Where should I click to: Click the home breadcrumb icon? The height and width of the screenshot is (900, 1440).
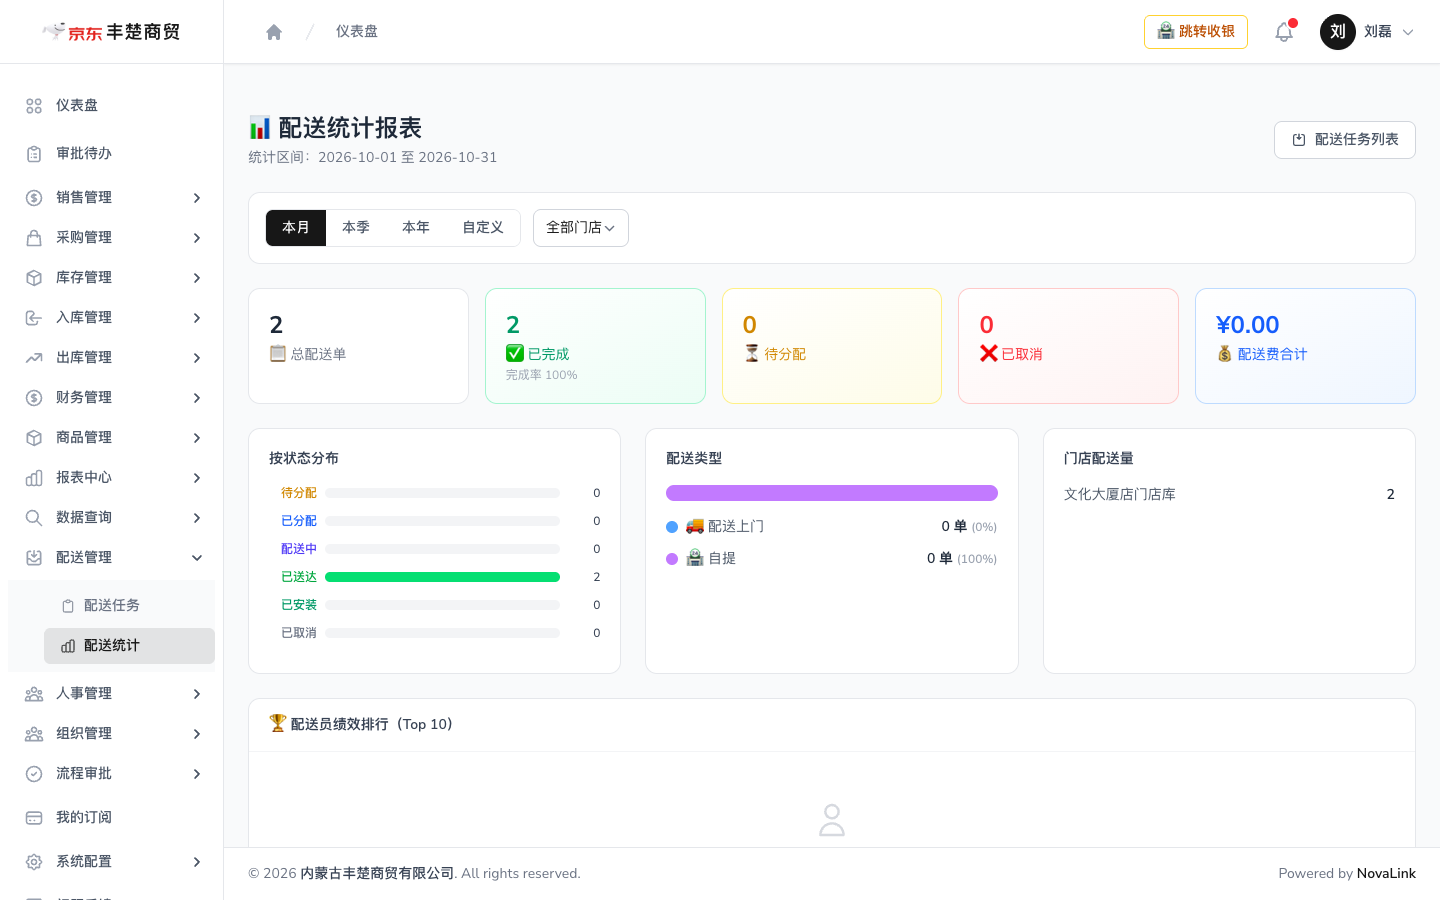tap(274, 32)
